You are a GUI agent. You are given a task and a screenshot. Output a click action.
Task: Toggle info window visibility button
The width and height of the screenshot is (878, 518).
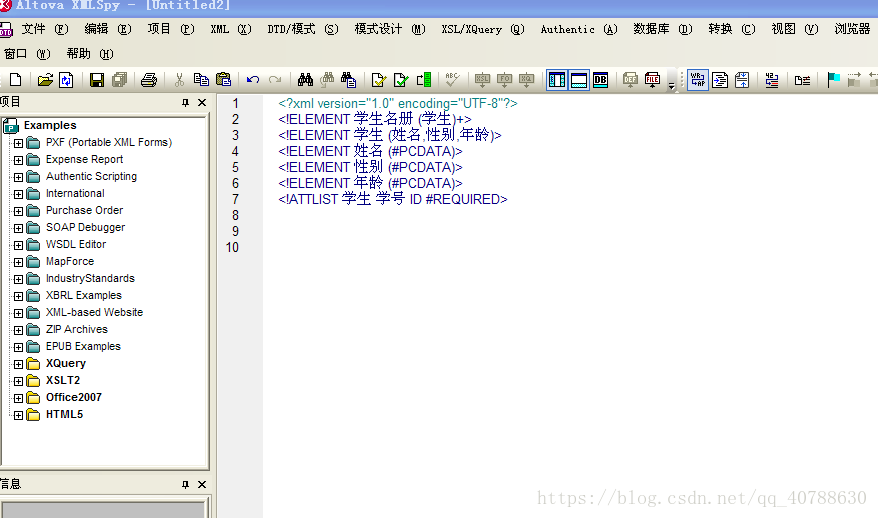(x=578, y=80)
